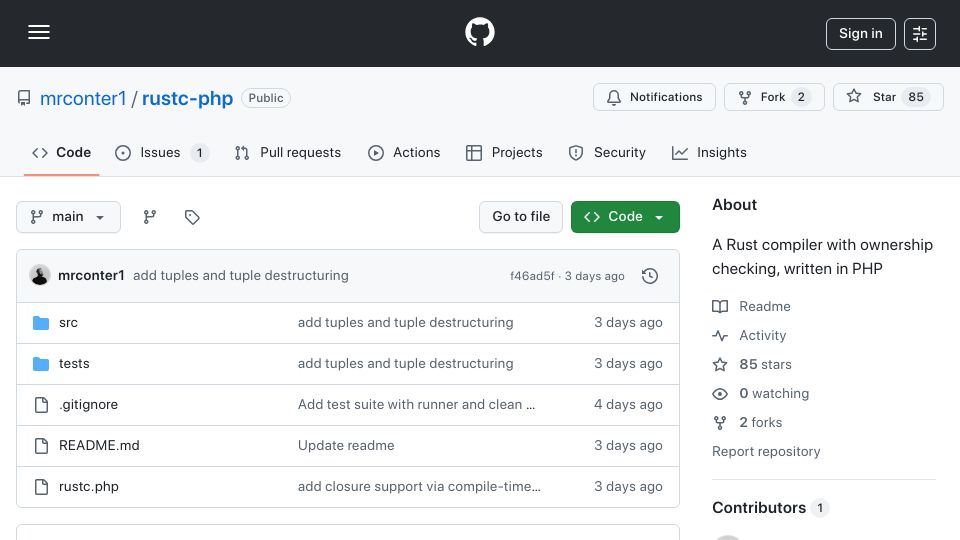Screen dimensions: 960x540
Task: Open the Readme link in About
Action: coord(765,306)
